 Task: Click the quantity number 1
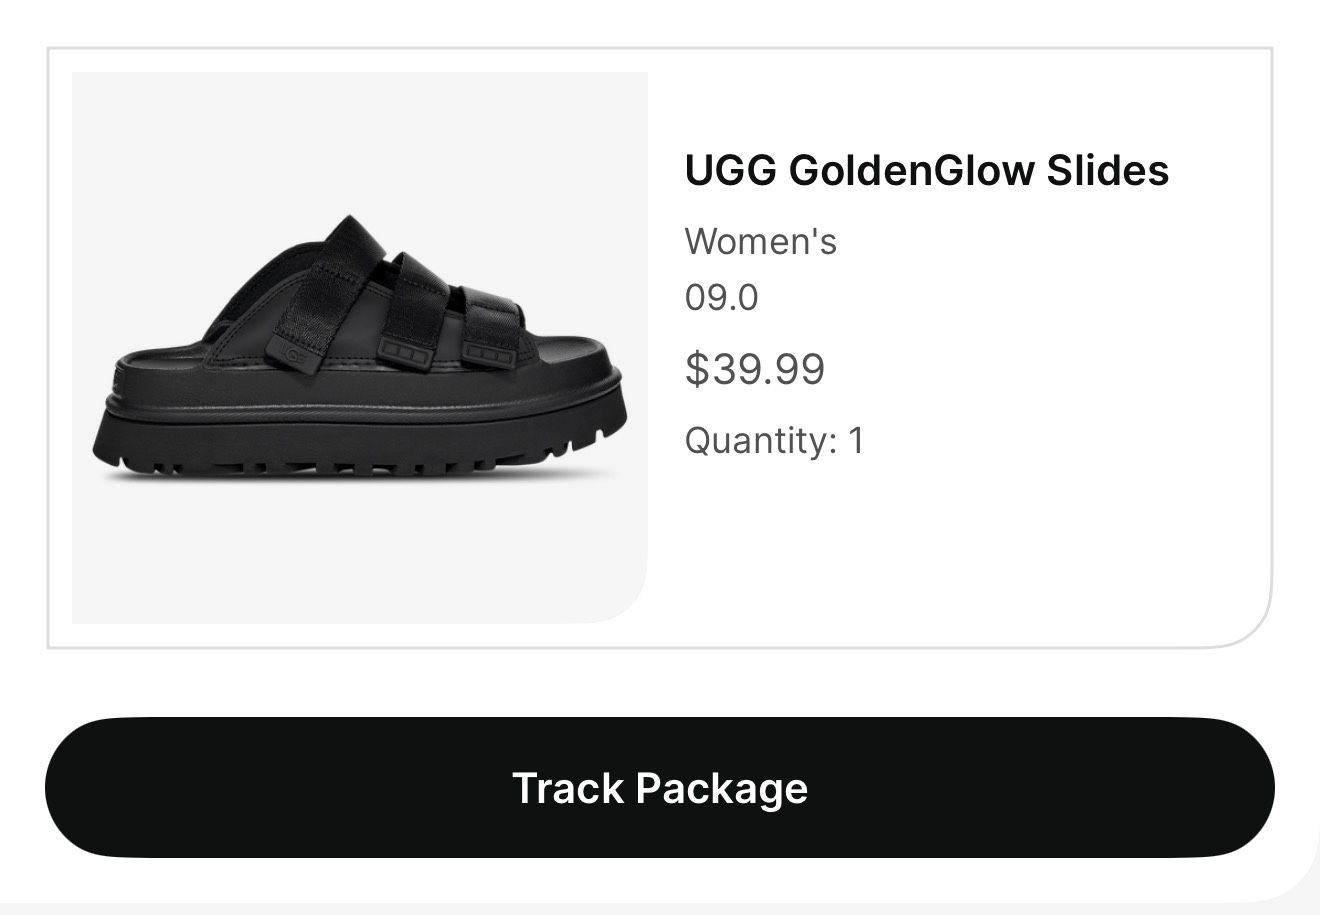point(855,440)
